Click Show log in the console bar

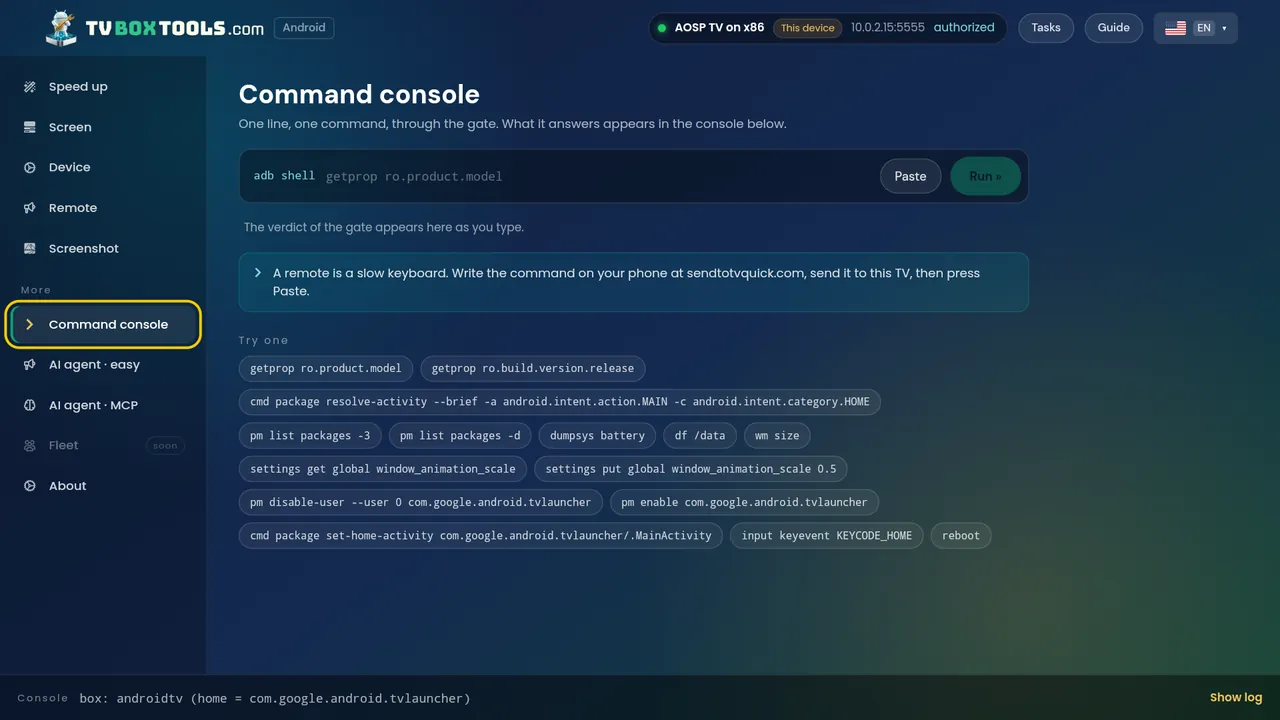1236,698
